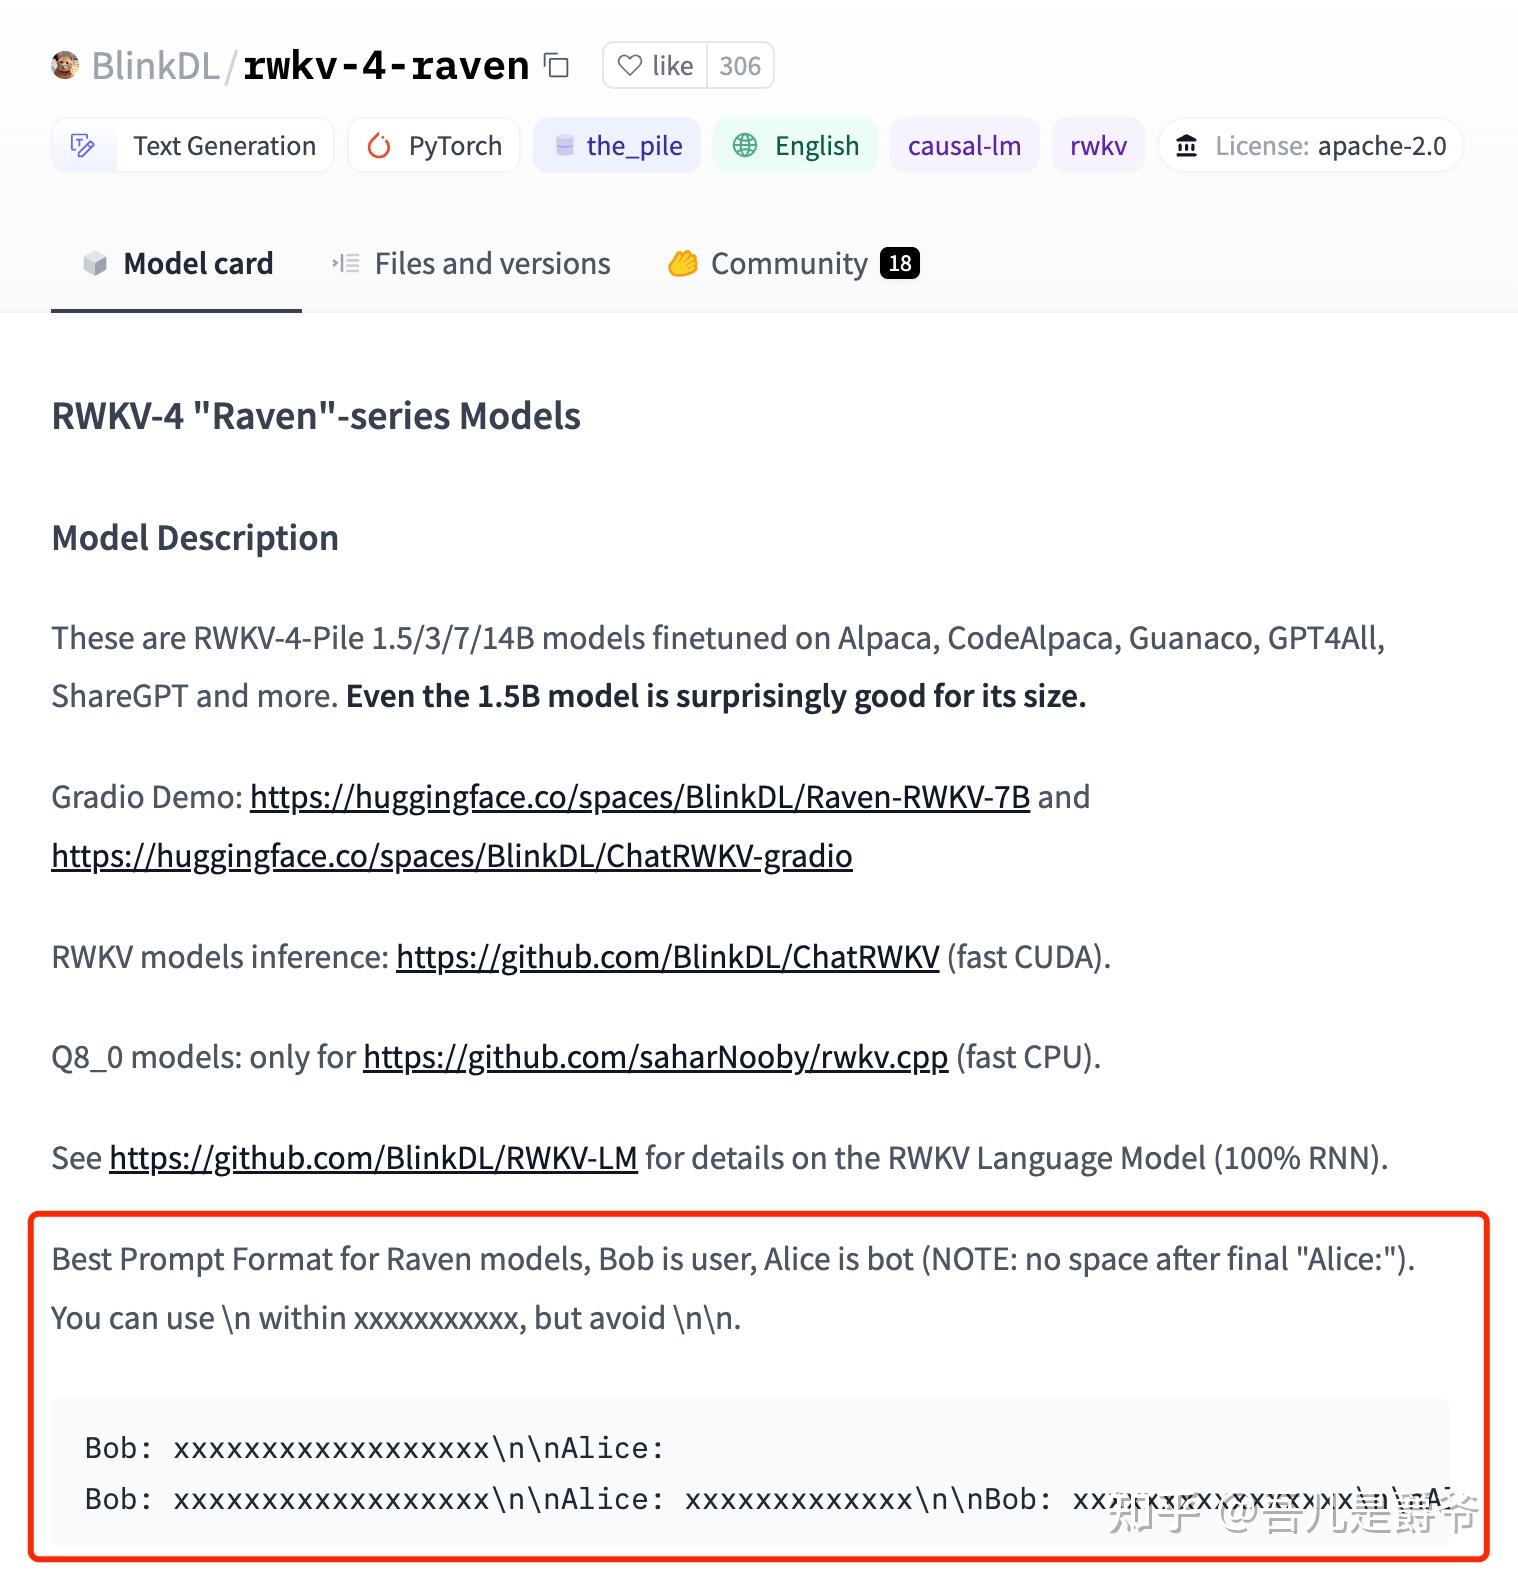The image size is (1518, 1576).
Task: Open the BlinkDL RWKV-LM github link
Action: (x=373, y=1158)
